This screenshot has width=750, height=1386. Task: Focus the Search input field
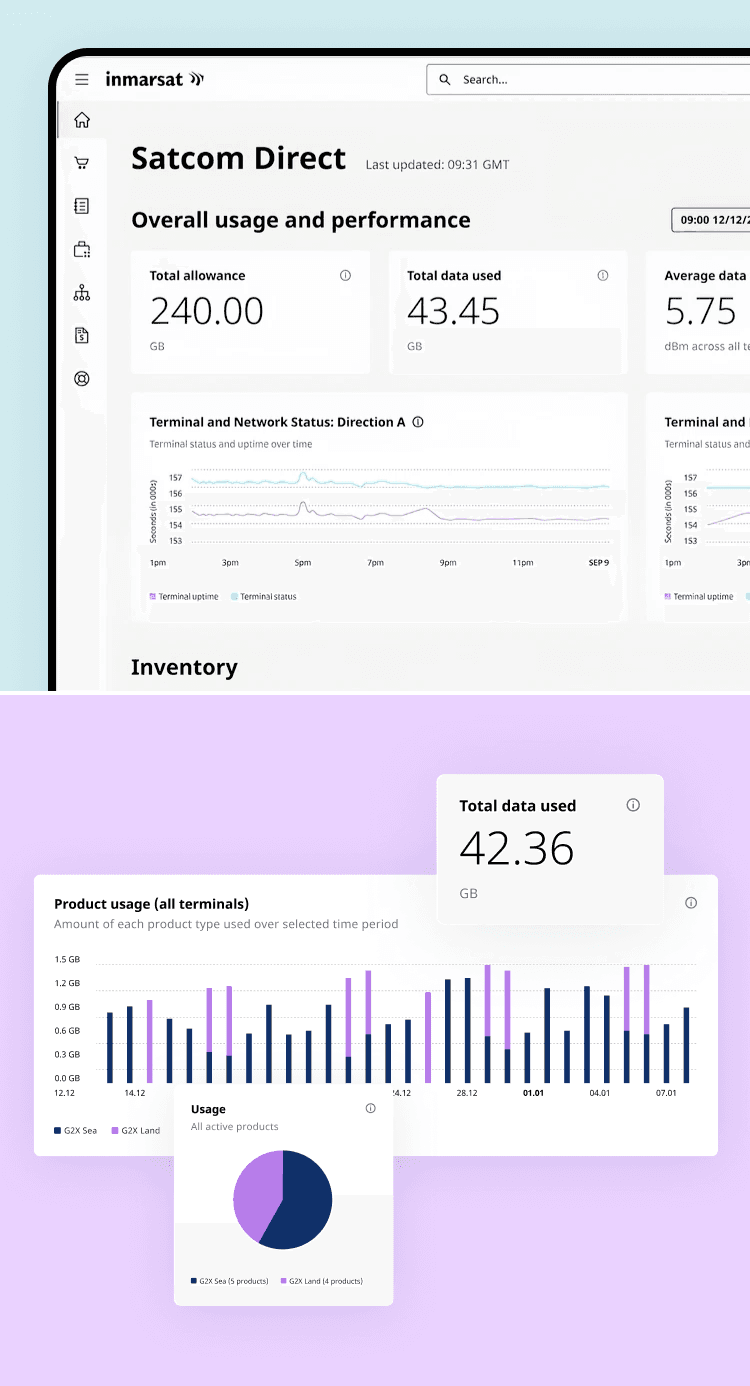tap(588, 80)
